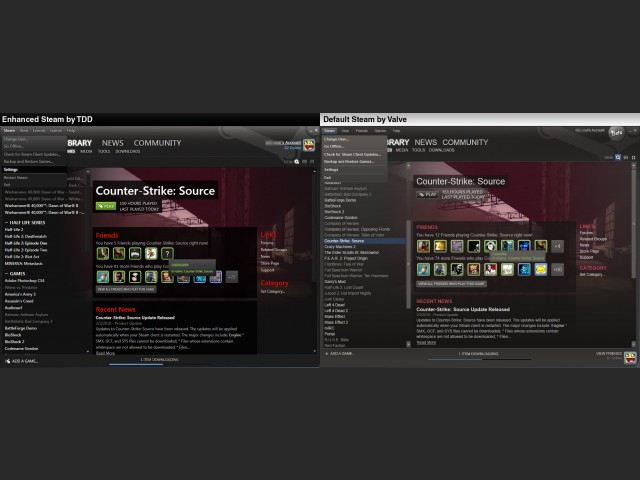640x480 pixels.
Task: Select Left 4 Dead 2 in Default Steam list
Action: tap(336, 311)
